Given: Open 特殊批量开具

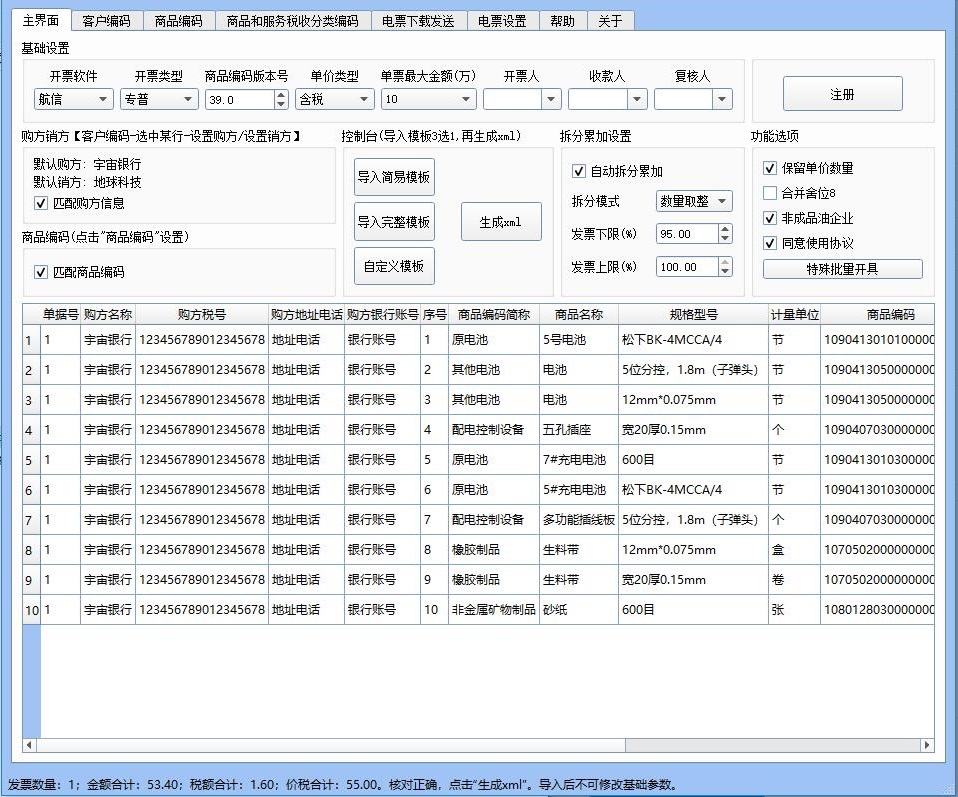Looking at the screenshot, I should coord(842,268).
